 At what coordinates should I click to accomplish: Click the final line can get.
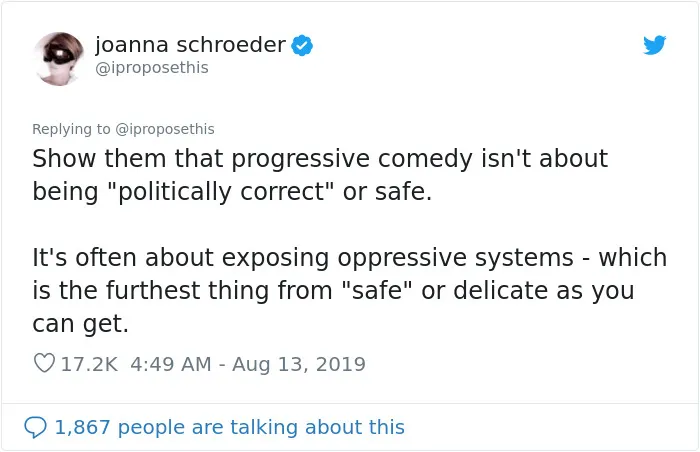click(x=80, y=324)
